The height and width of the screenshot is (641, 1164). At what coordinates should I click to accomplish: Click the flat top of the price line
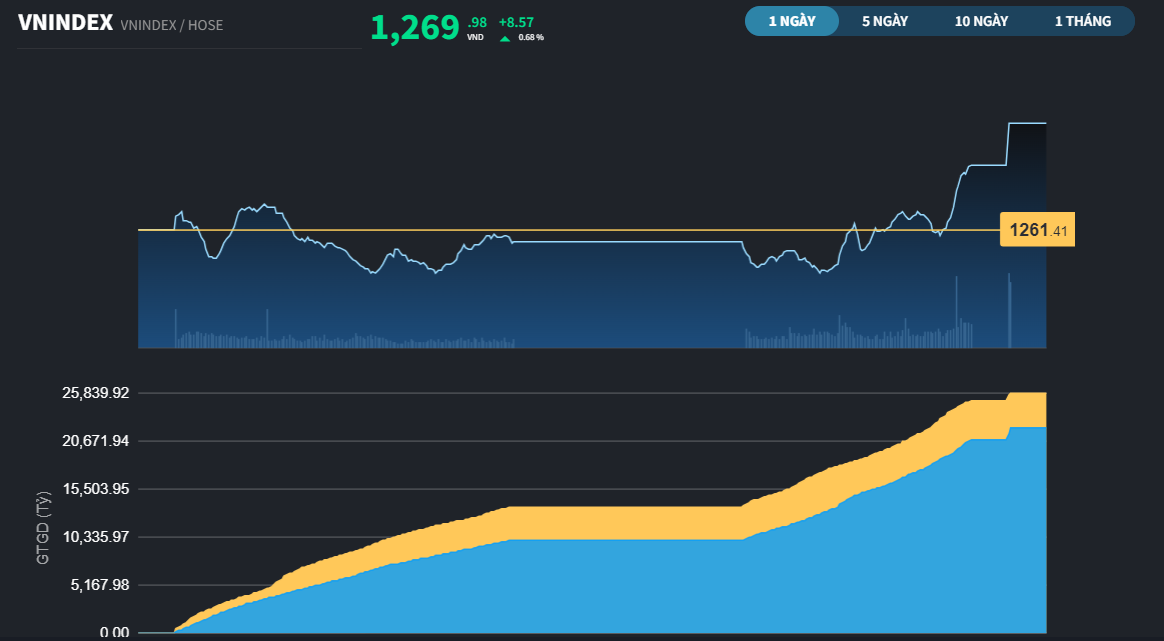coord(1027,123)
